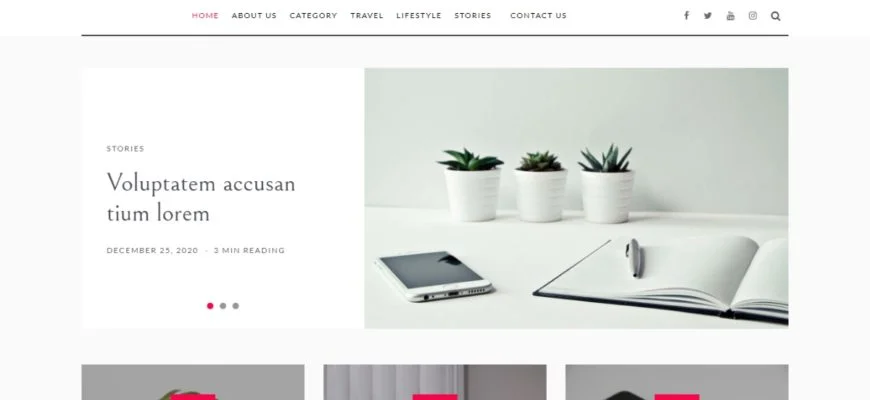Open the YouTube social icon

pos(730,16)
